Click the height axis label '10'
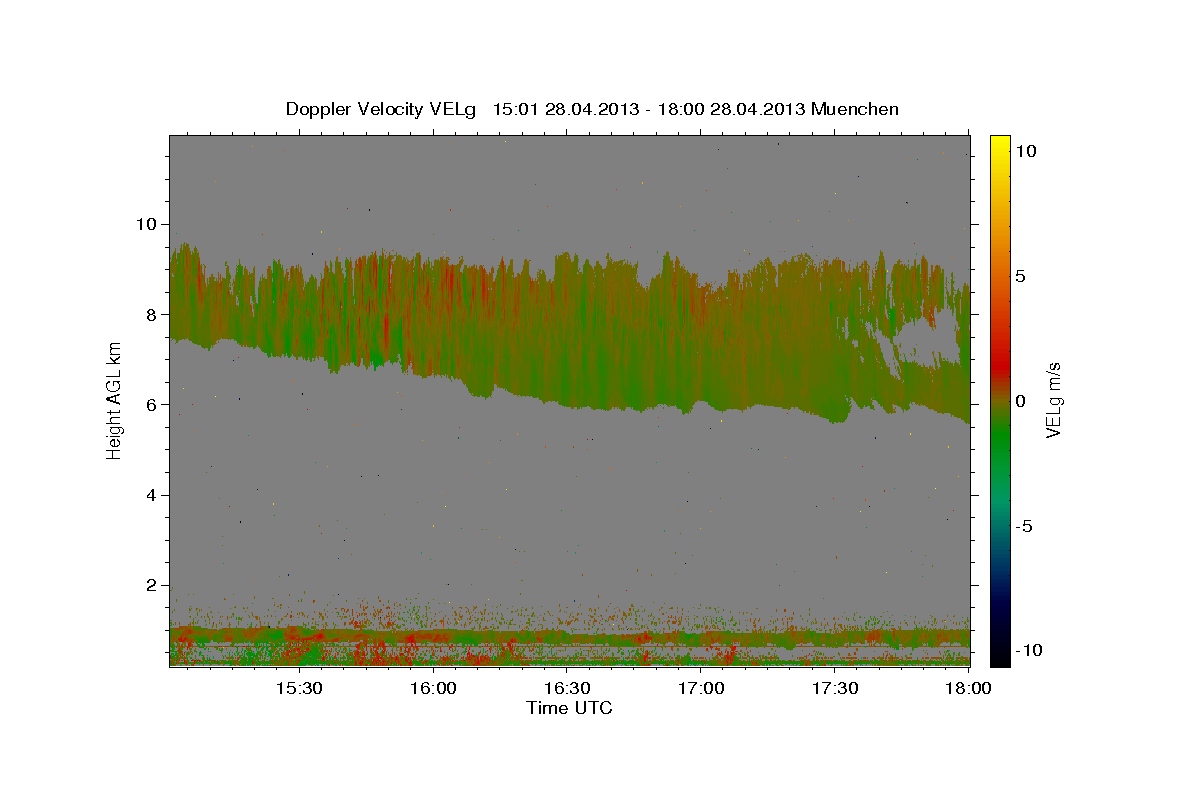Viewport: 1200px width, 800px height. pos(149,224)
